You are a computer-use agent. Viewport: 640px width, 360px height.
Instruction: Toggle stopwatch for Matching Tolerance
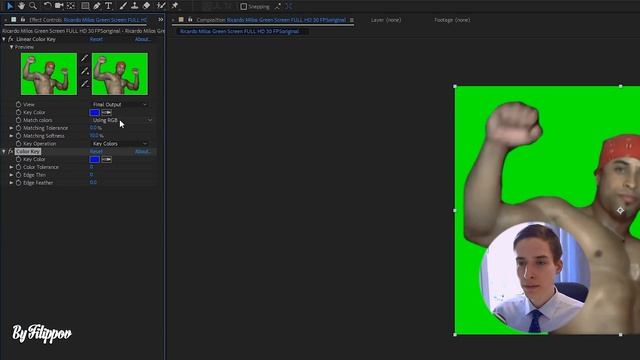(18, 128)
